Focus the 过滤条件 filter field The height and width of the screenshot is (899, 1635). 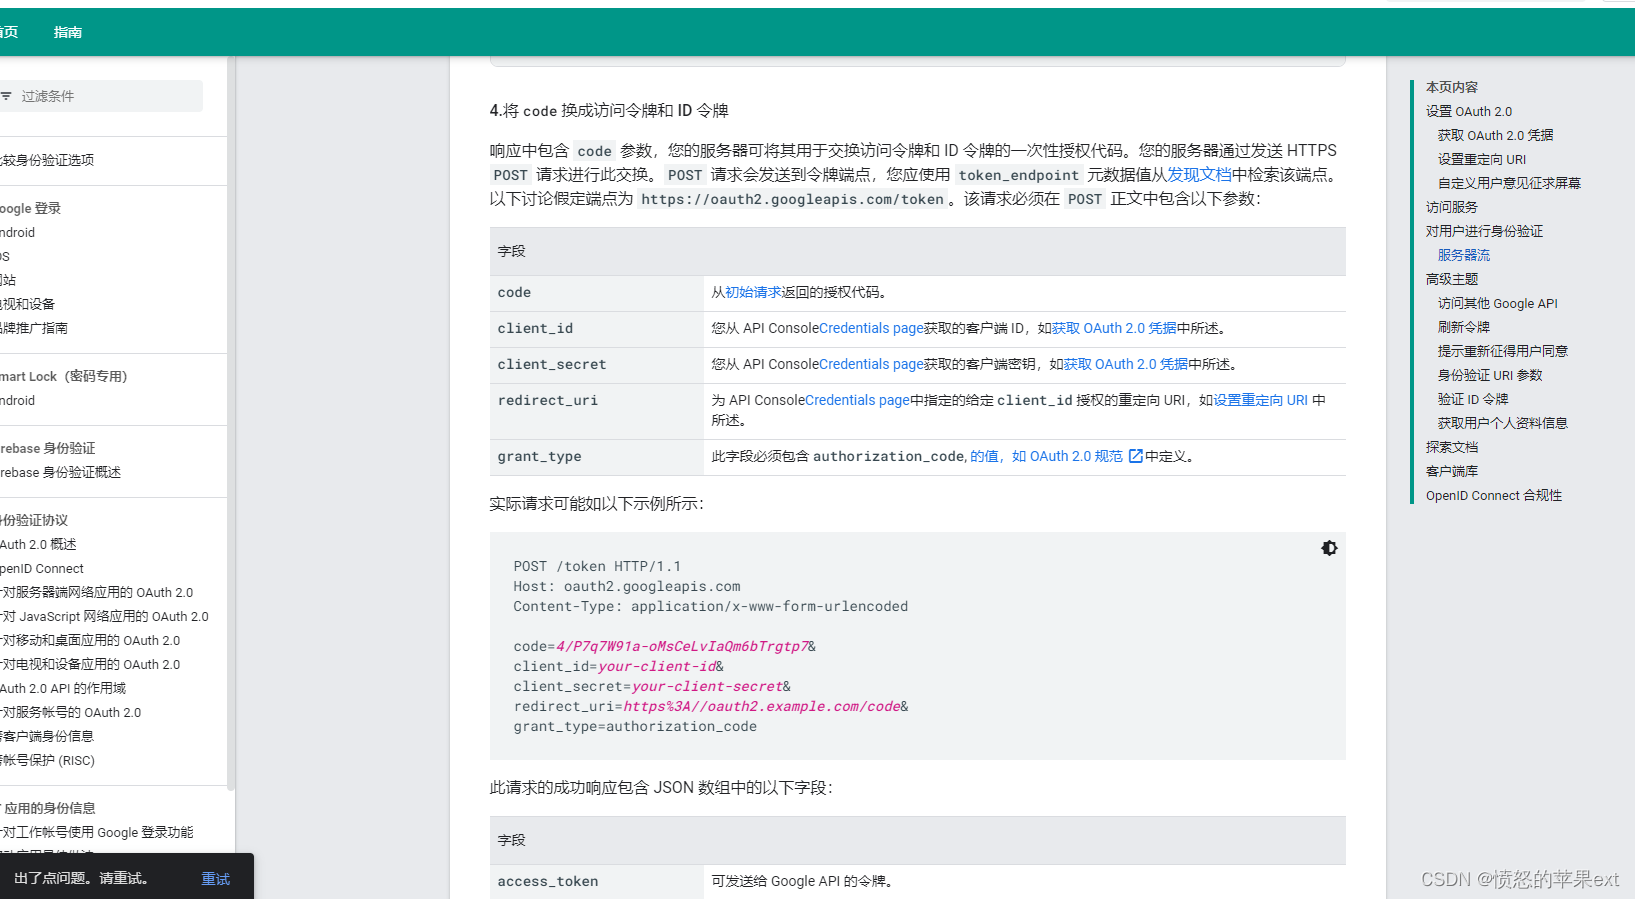click(100, 96)
